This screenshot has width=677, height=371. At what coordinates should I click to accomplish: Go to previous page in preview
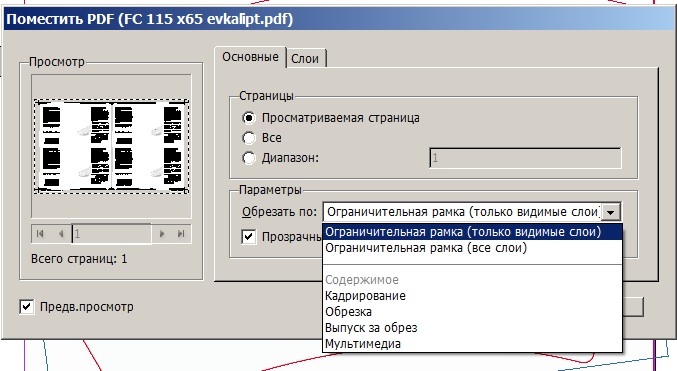click(61, 234)
